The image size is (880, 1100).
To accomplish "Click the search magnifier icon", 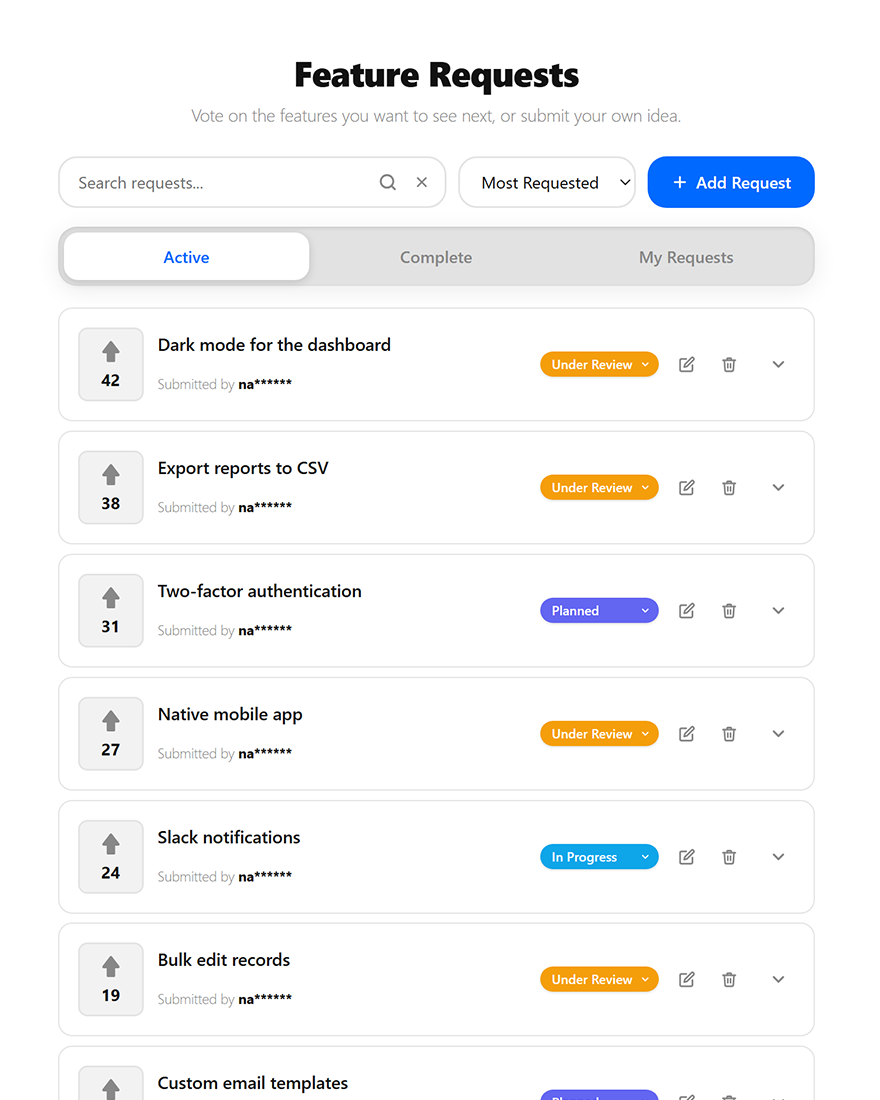I will pyautogui.click(x=388, y=182).
